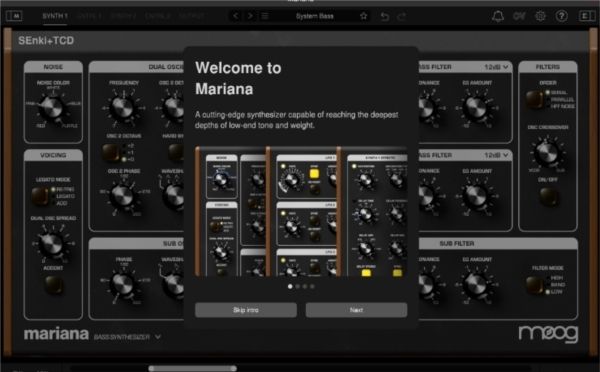Redo the last change
This screenshot has height=372, width=600.
(401, 16)
